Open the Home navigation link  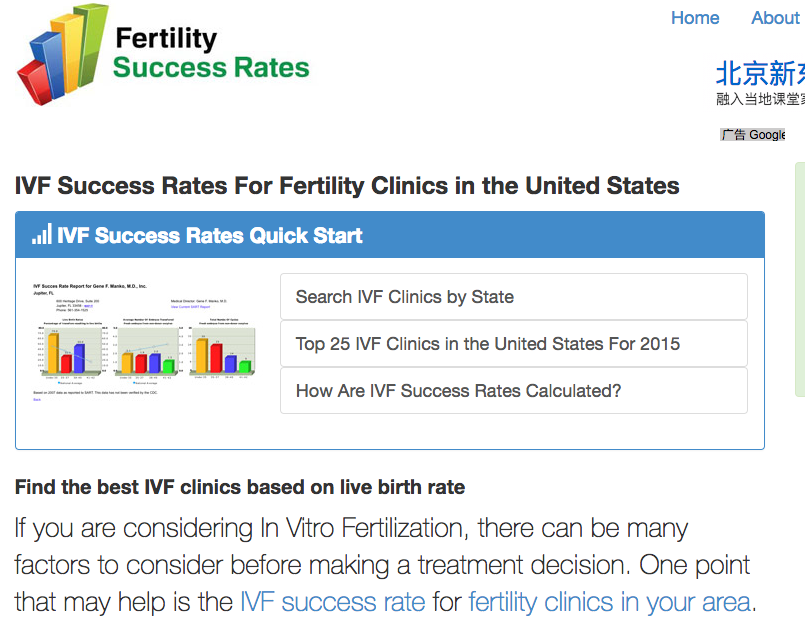(x=695, y=17)
